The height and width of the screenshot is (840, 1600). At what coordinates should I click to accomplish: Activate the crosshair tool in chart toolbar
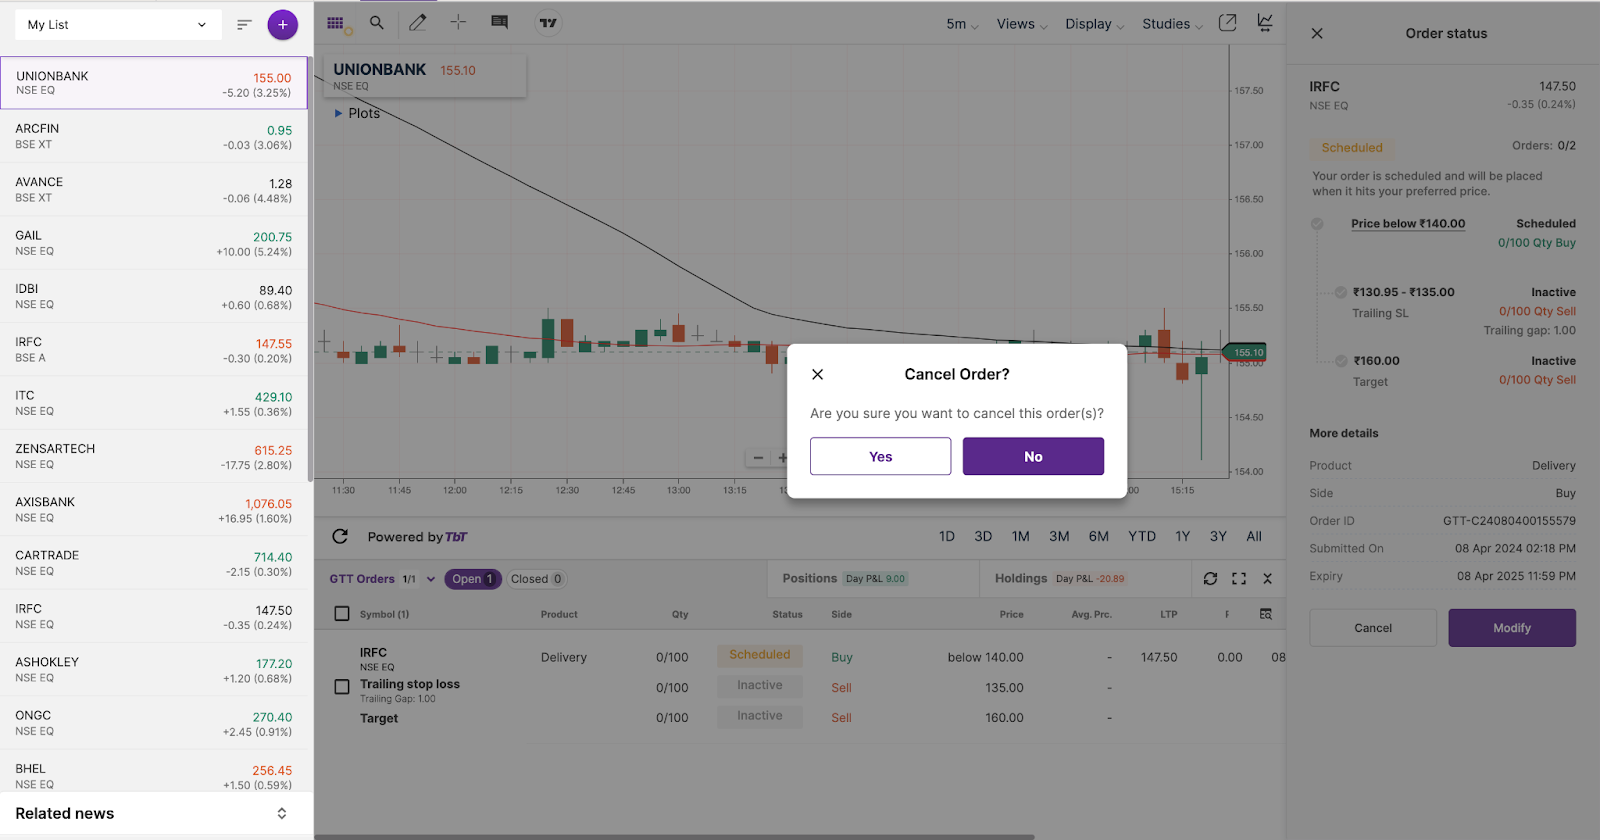pyautogui.click(x=458, y=23)
